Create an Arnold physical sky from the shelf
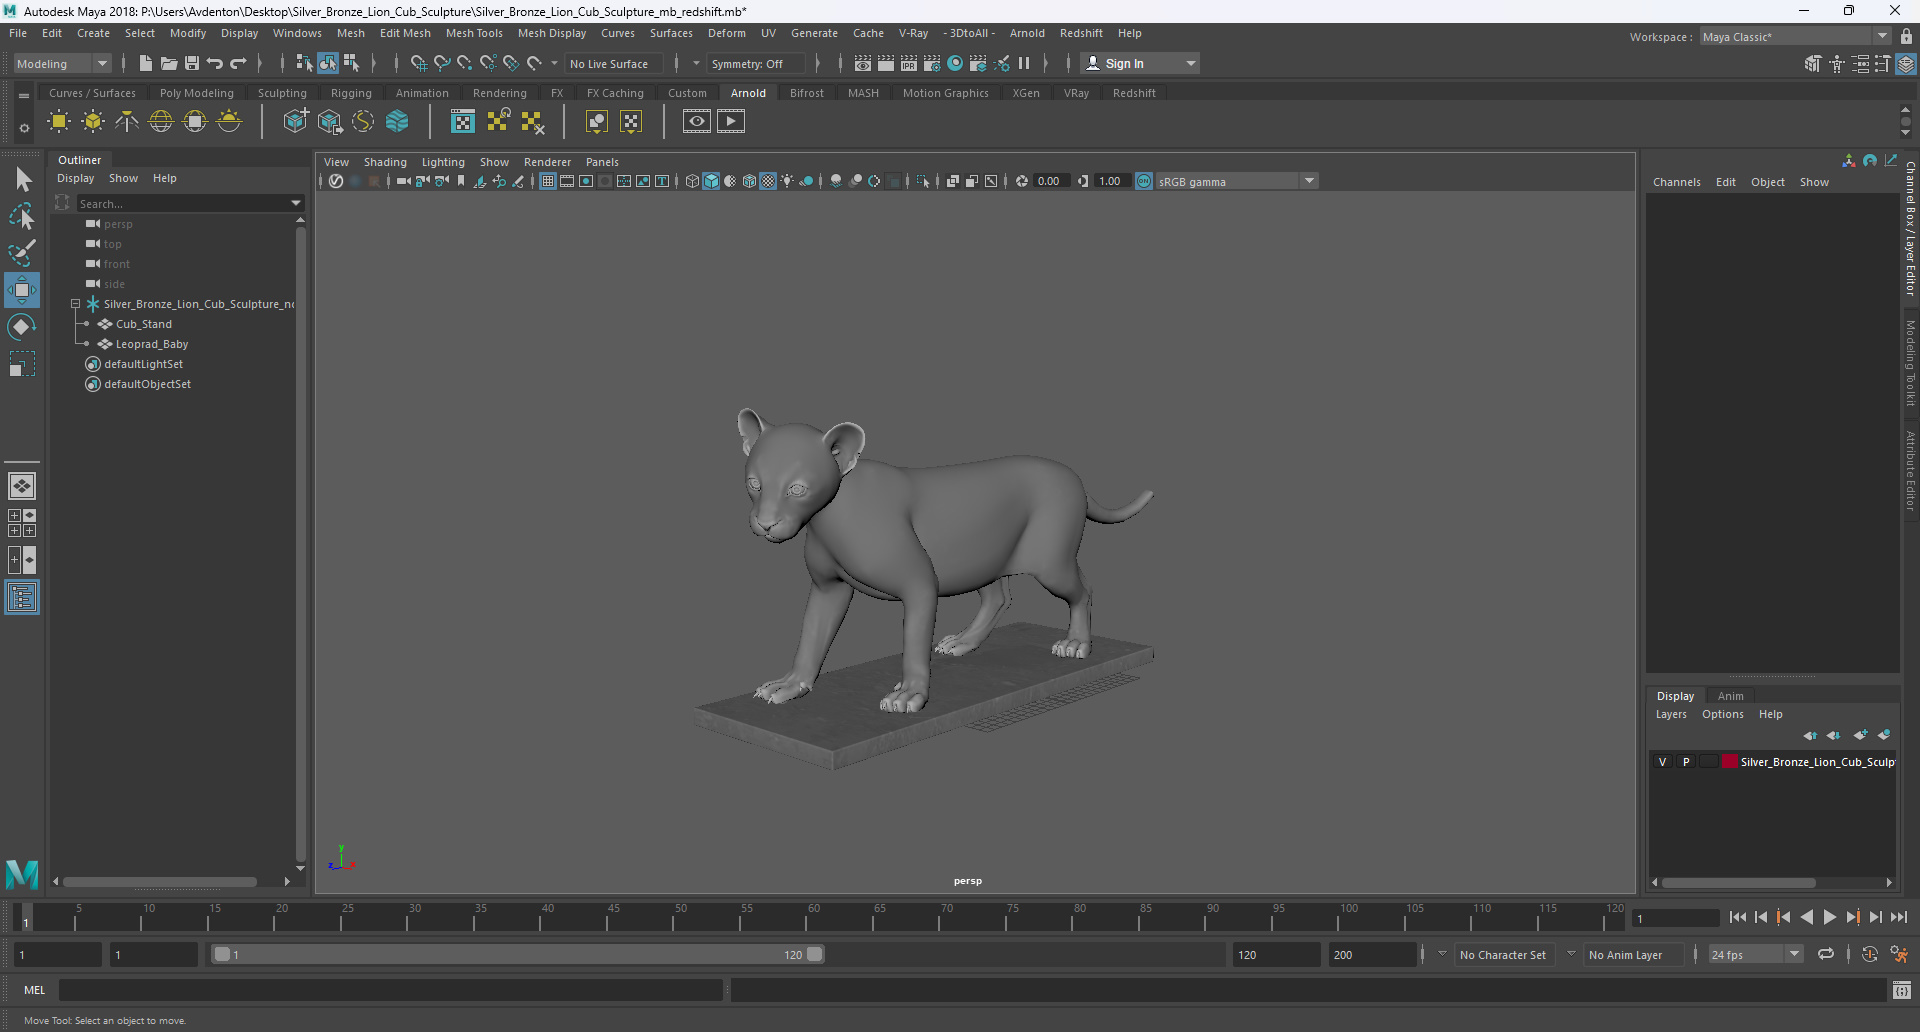 229,122
